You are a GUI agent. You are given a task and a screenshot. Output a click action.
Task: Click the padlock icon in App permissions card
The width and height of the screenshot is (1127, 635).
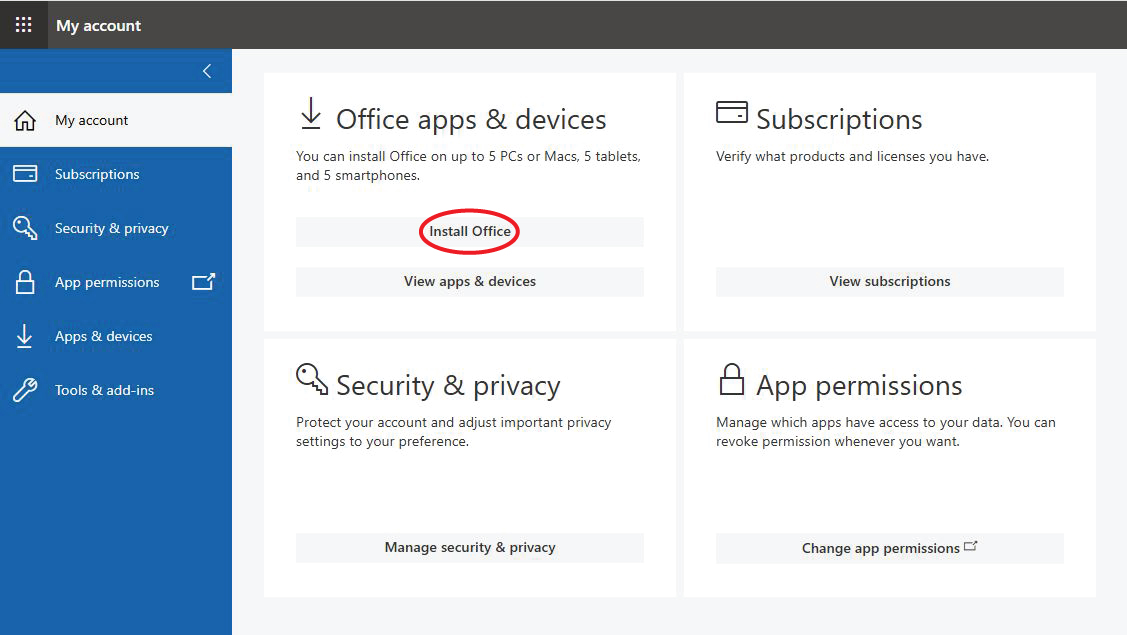[732, 380]
